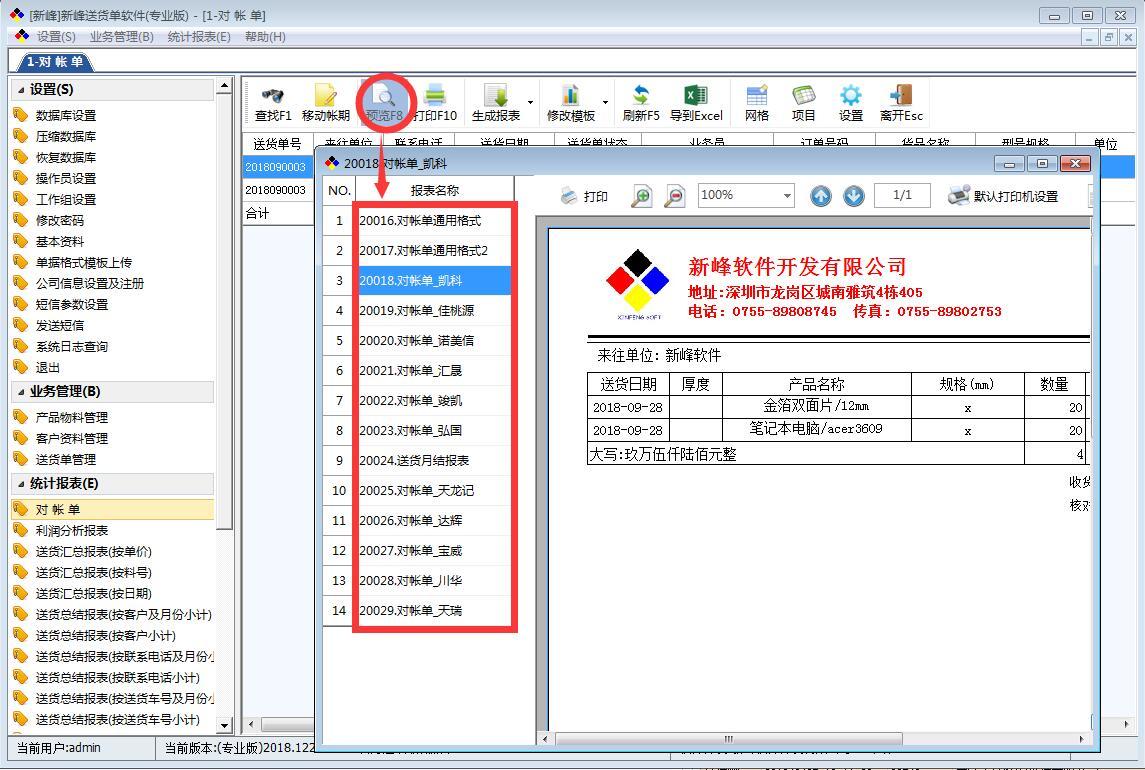
Task: Click the 送货单号 column header
Action: pos(277,143)
